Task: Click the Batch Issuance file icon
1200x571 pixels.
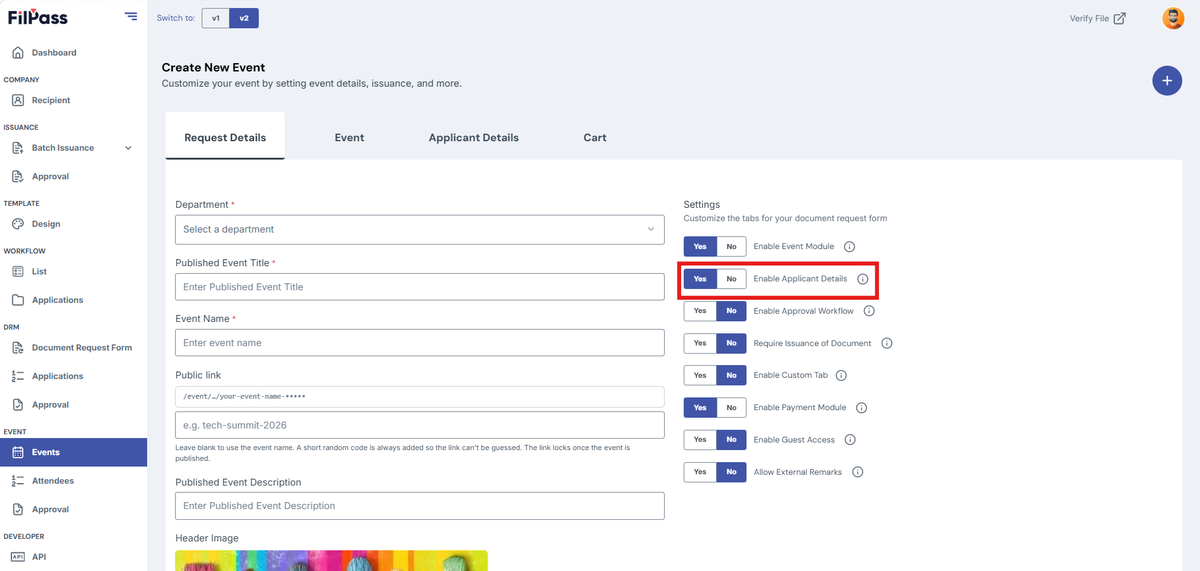Action: [x=18, y=148]
